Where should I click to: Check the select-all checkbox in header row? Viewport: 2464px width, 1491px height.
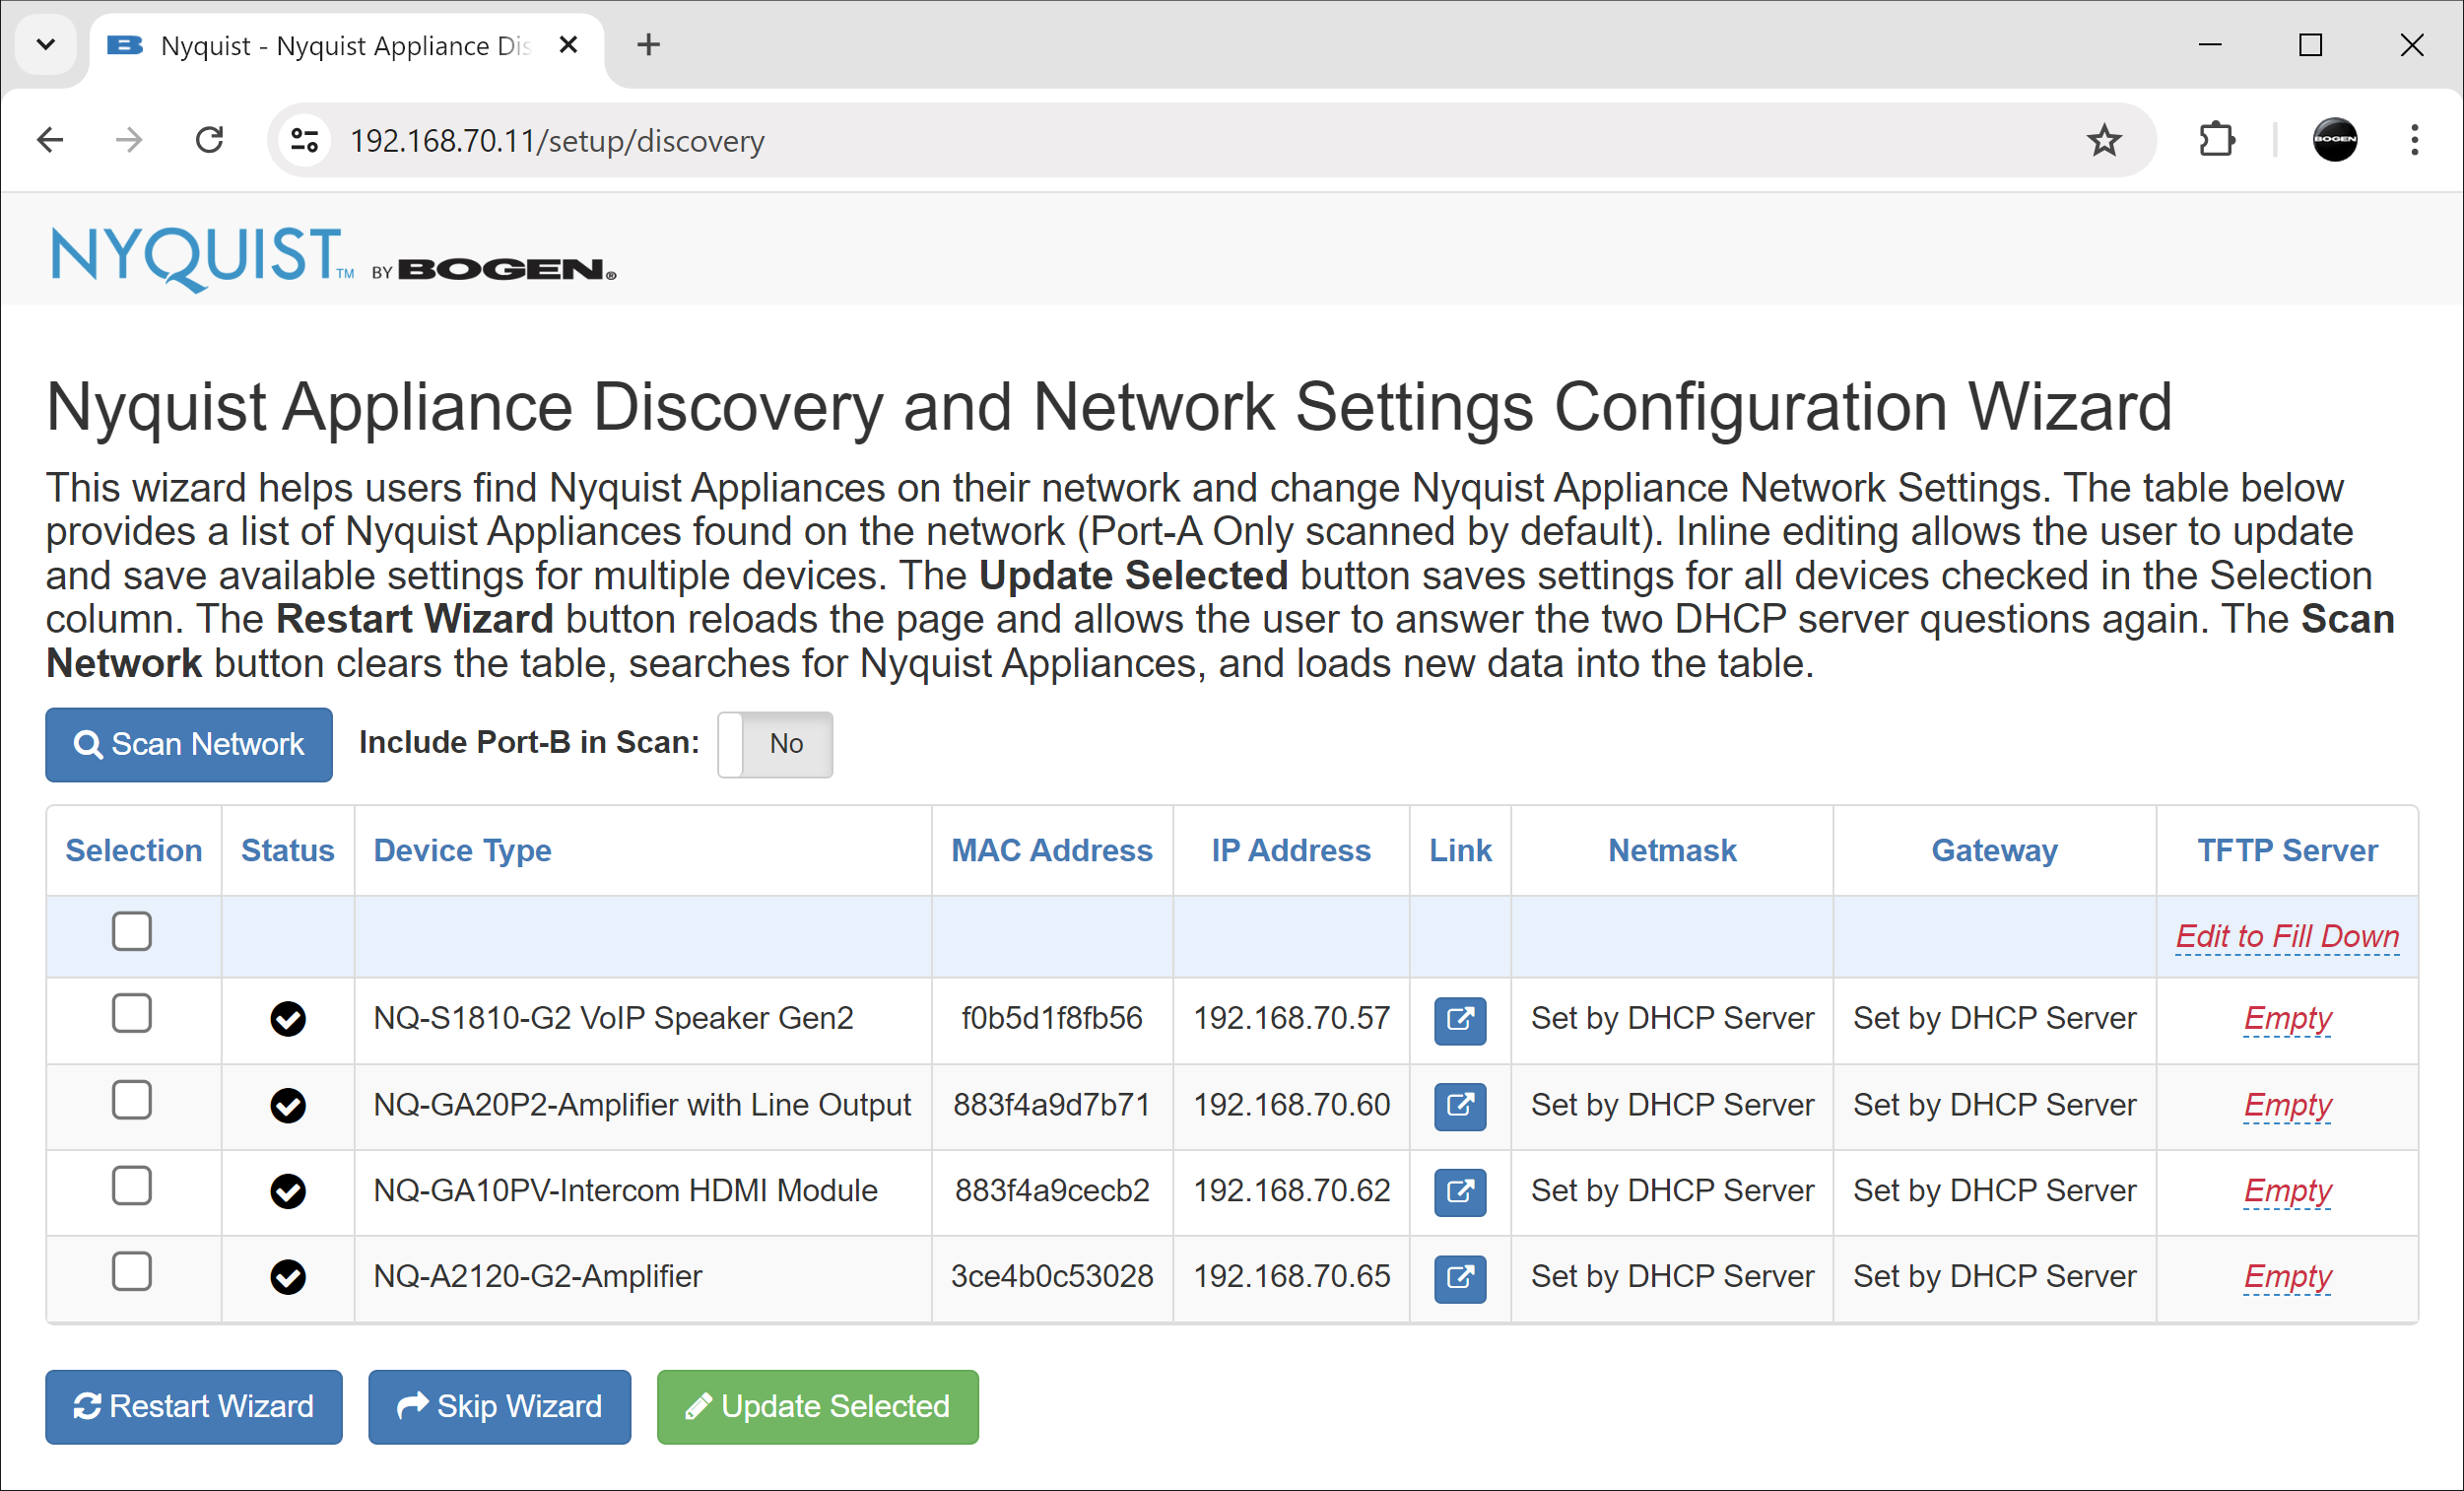coord(132,931)
